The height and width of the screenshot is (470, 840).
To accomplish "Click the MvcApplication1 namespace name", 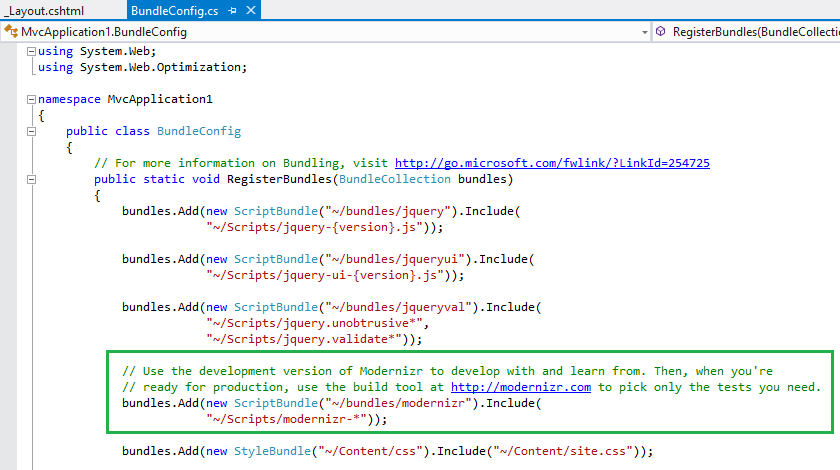I will 160,99.
